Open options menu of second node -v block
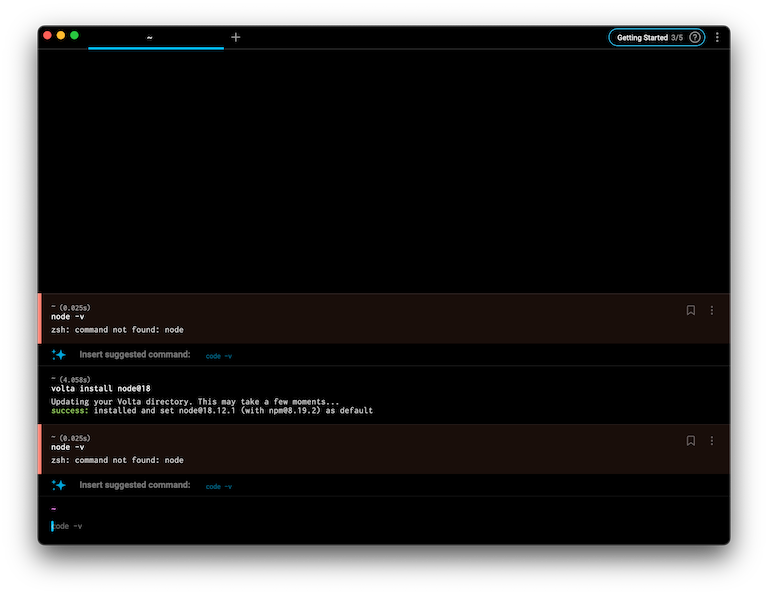The height and width of the screenshot is (595, 768). click(712, 441)
